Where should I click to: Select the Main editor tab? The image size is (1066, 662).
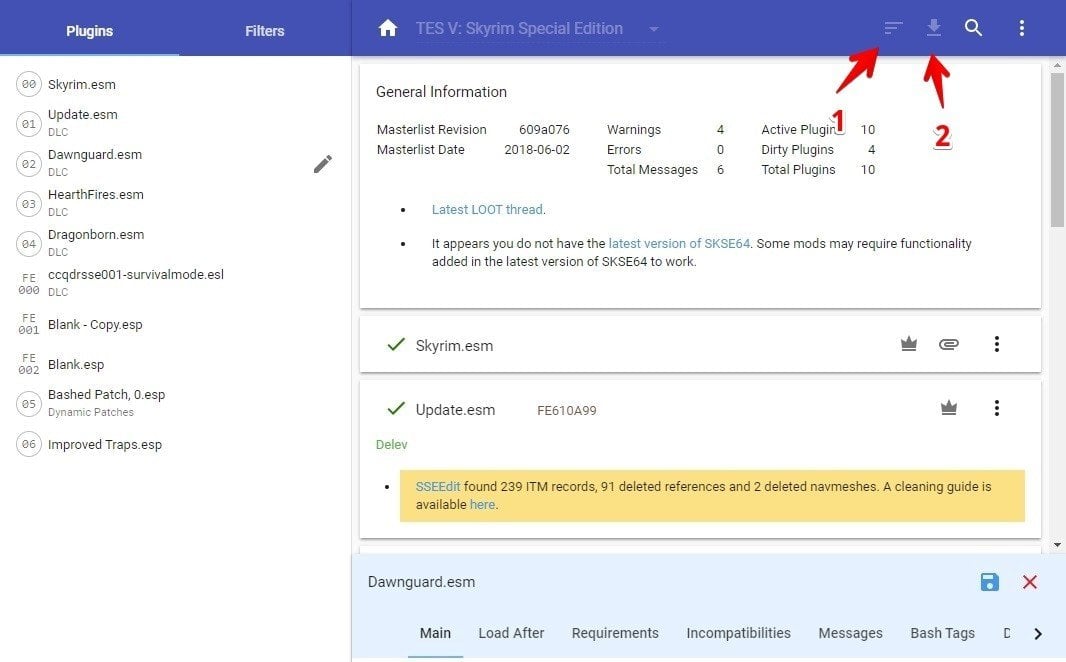(x=435, y=633)
